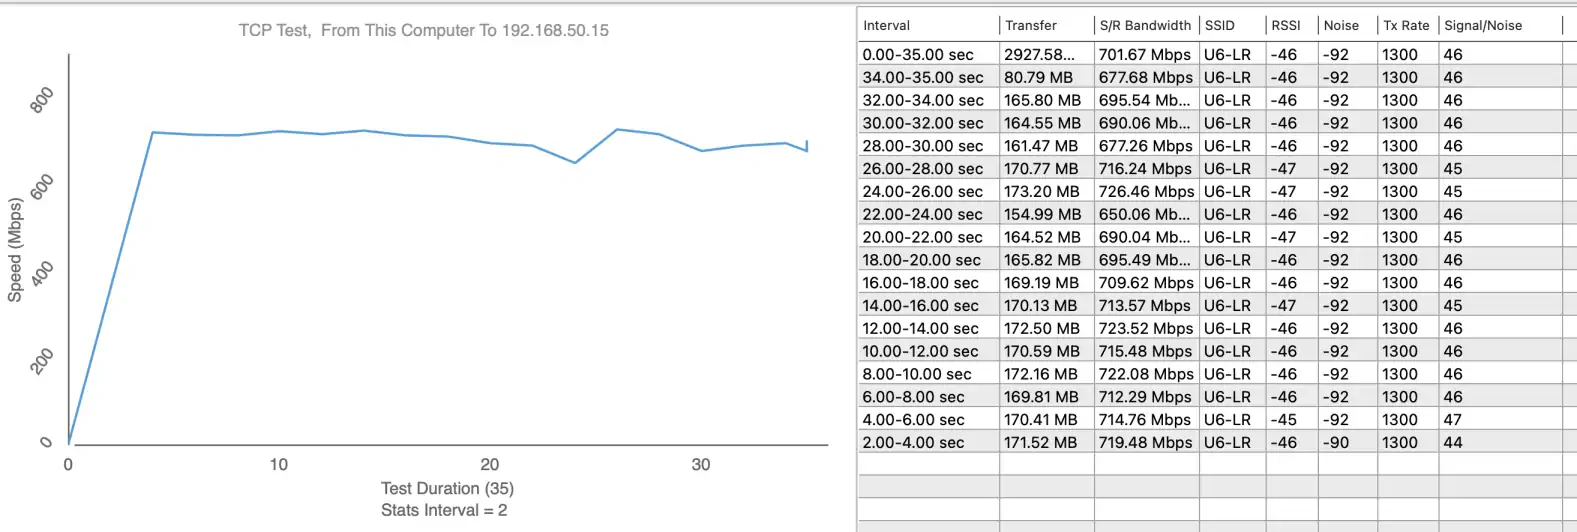Click the Transfer column header
Viewport: 1577px width, 532px height.
pos(1031,26)
